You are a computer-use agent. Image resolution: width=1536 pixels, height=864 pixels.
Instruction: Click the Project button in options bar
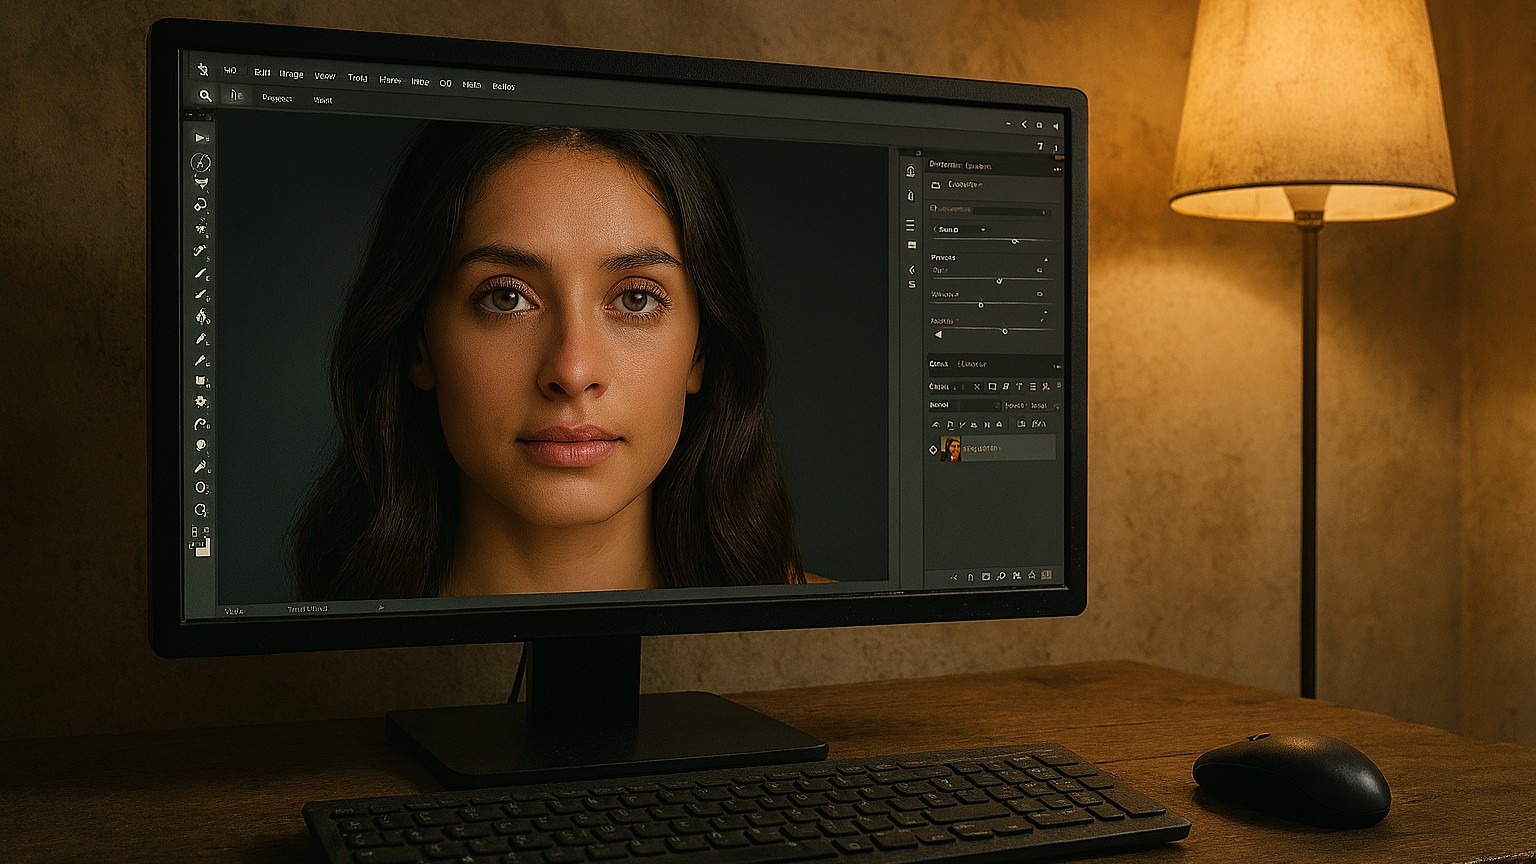click(x=277, y=98)
